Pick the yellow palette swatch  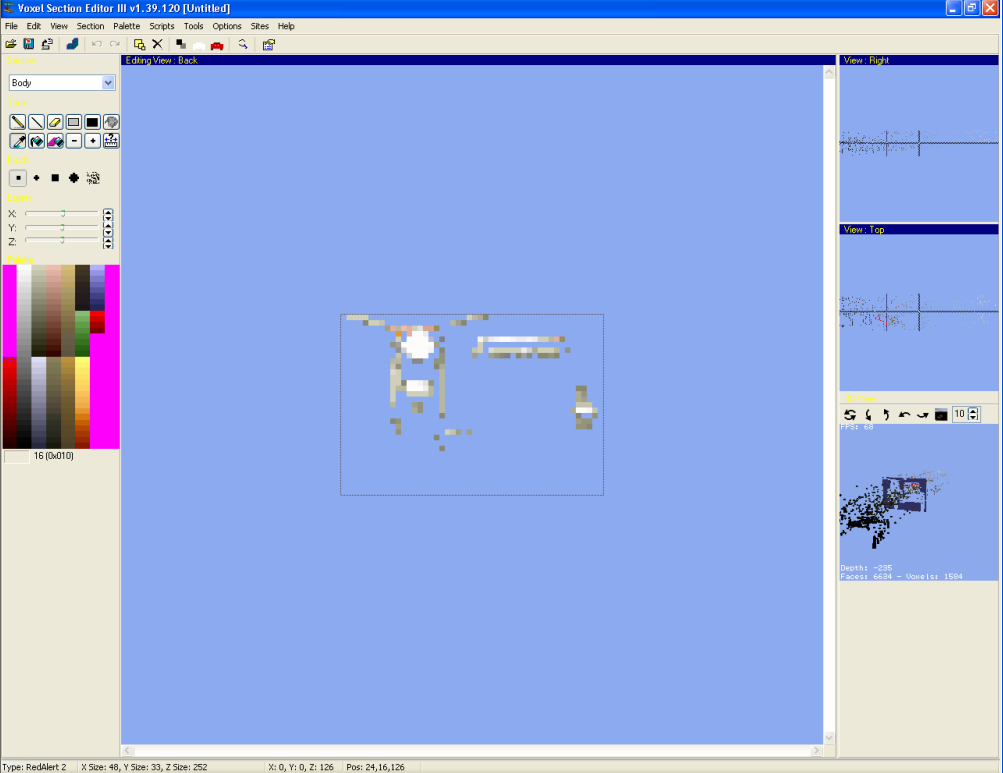(83, 365)
